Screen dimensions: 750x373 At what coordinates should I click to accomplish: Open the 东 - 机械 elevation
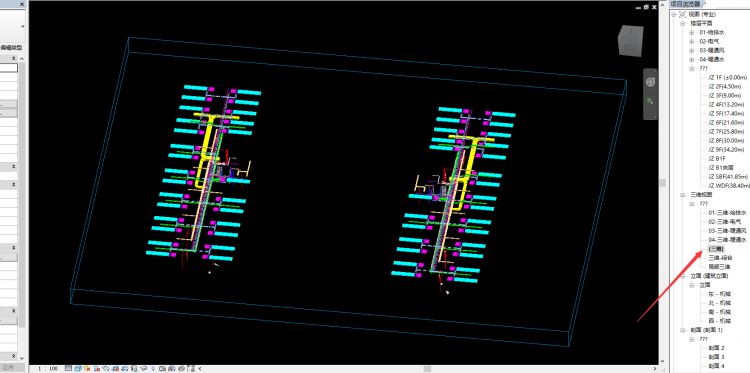pos(719,294)
